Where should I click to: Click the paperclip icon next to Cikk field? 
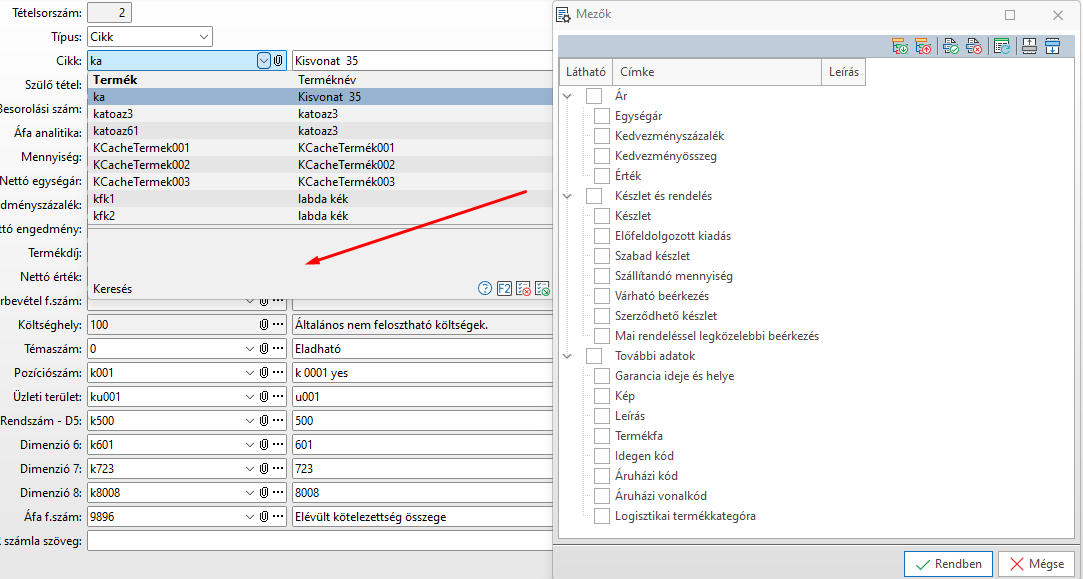[278, 61]
